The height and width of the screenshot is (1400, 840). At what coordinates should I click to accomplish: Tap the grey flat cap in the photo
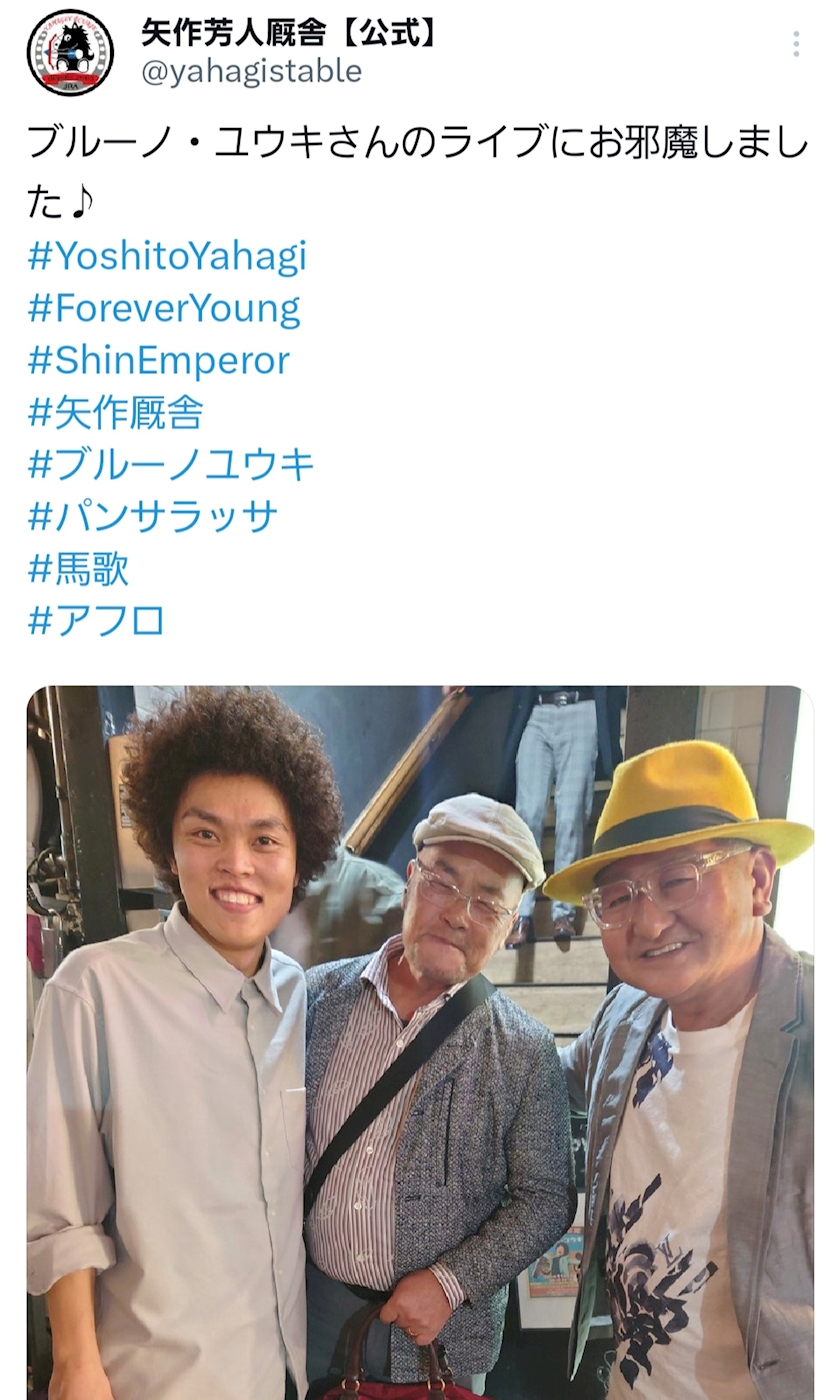[478, 835]
